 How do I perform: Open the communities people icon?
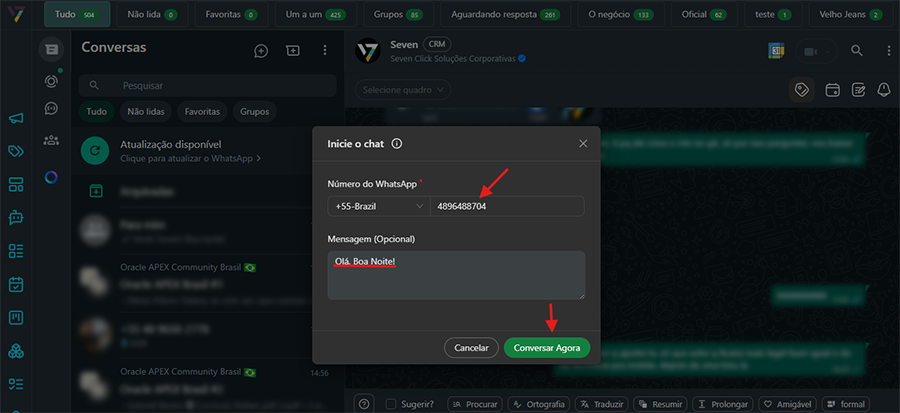[51, 141]
